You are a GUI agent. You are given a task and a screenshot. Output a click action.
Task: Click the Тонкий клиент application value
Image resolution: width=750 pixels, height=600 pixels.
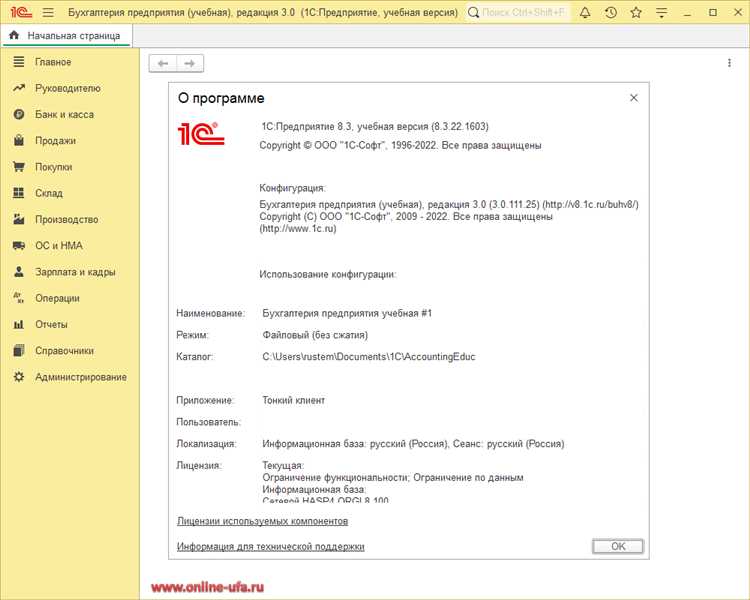[293, 400]
